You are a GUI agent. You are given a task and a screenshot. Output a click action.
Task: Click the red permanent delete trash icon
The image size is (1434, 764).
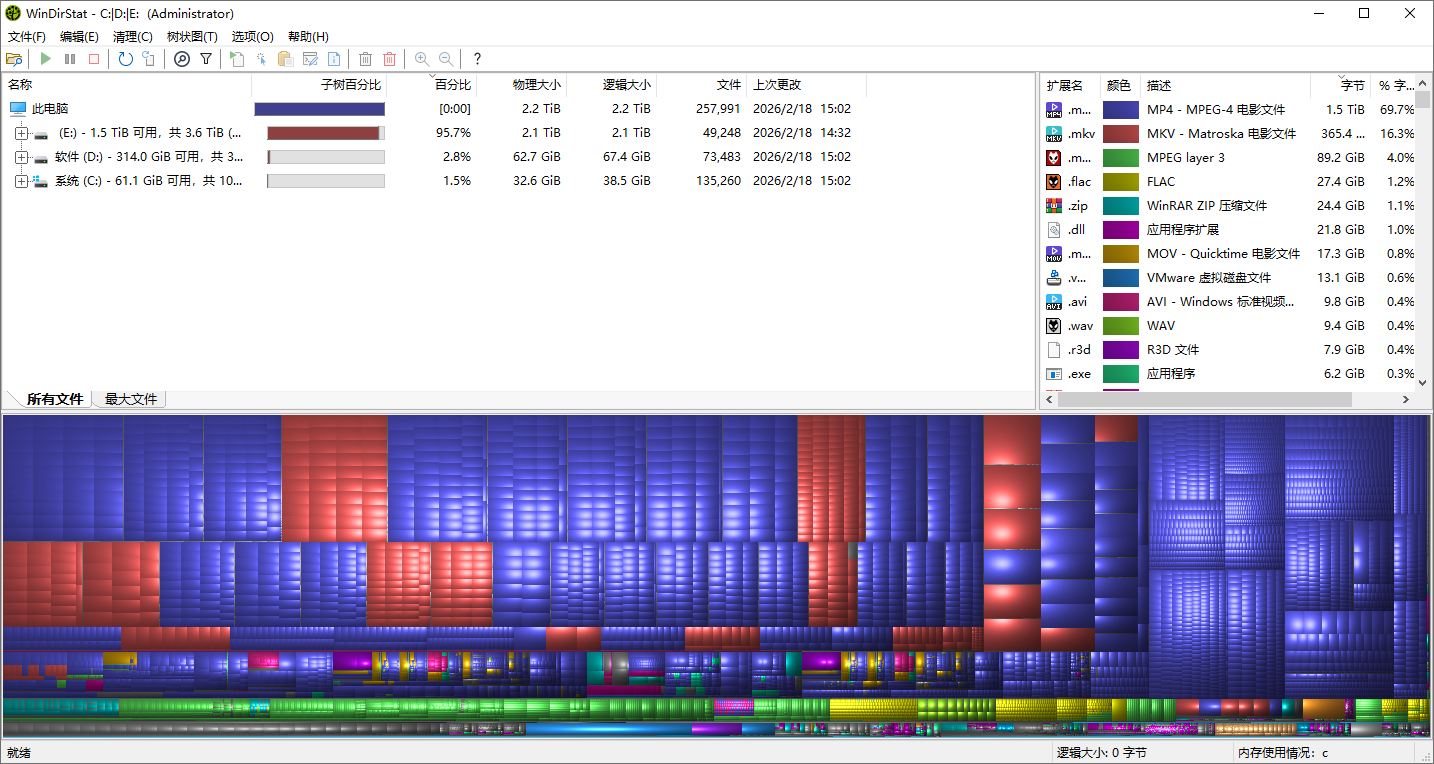point(390,59)
